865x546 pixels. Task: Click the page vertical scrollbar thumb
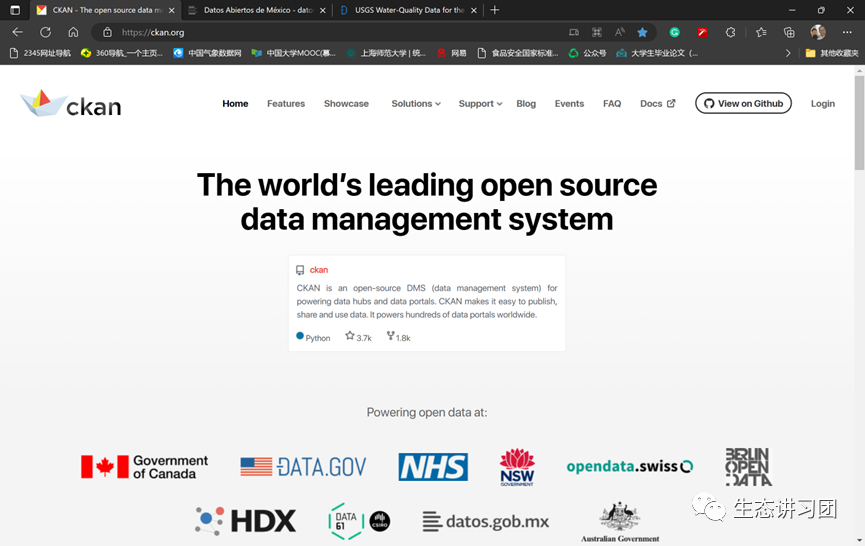[859, 122]
